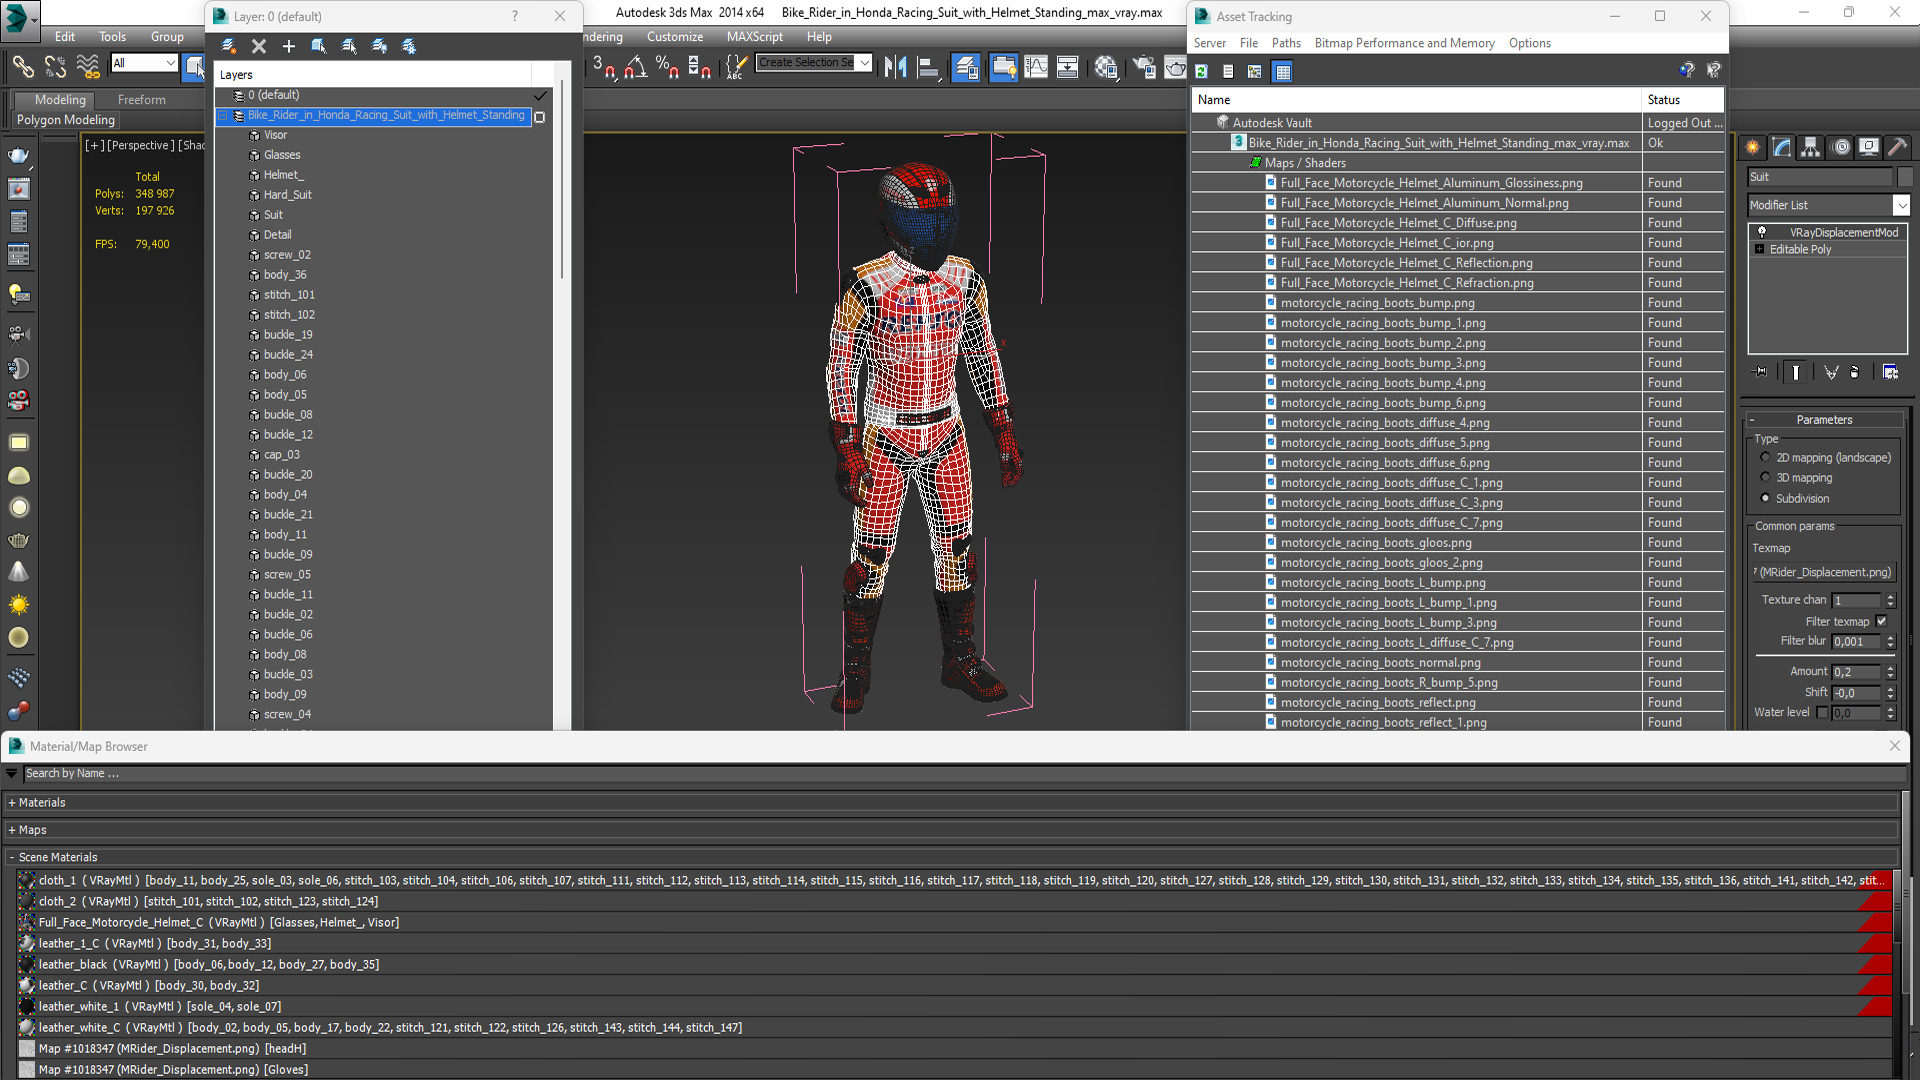Click the MRider_Displacement.png texmap button

(x=1824, y=572)
